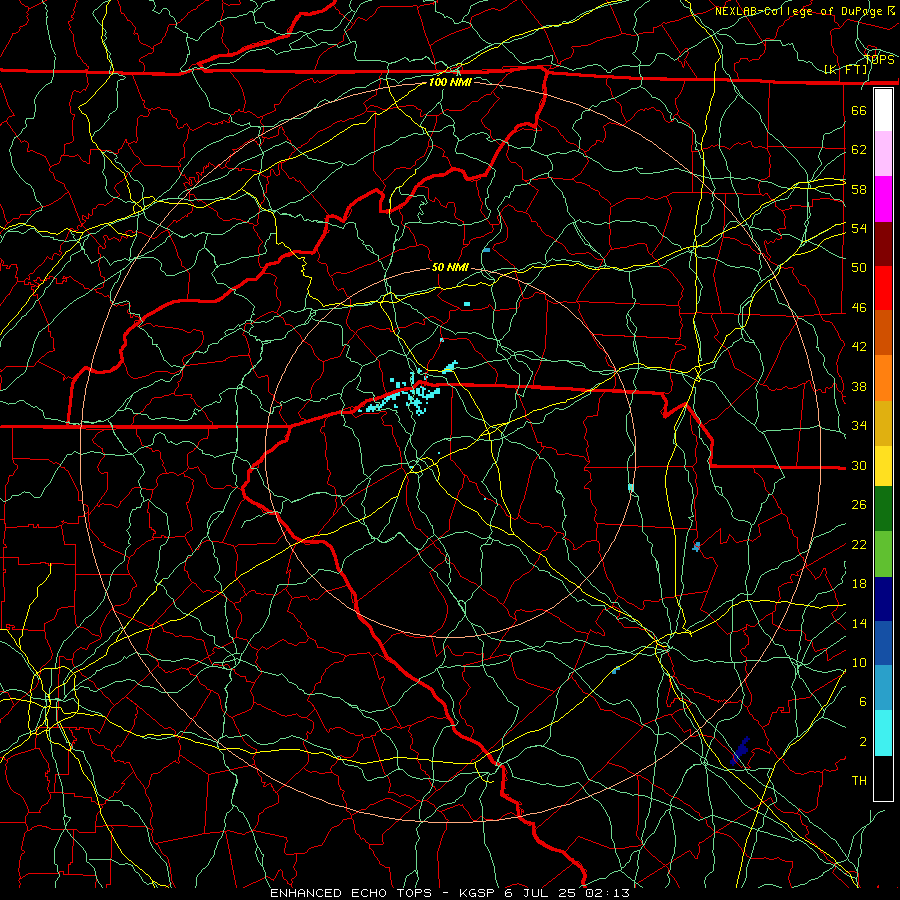Click the "TH" legend label
The image size is (900, 900).
tap(859, 781)
